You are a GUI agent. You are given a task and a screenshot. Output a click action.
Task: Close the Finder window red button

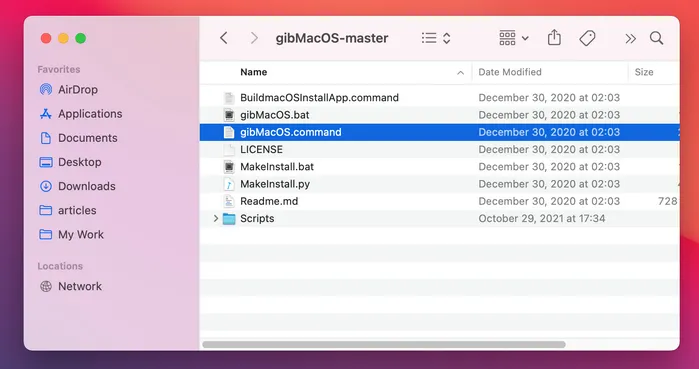pyautogui.click(x=46, y=38)
